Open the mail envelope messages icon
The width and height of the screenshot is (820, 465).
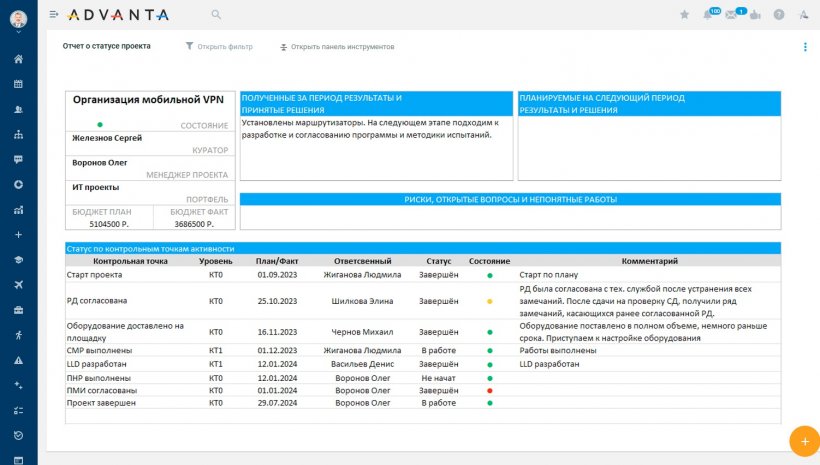point(732,15)
